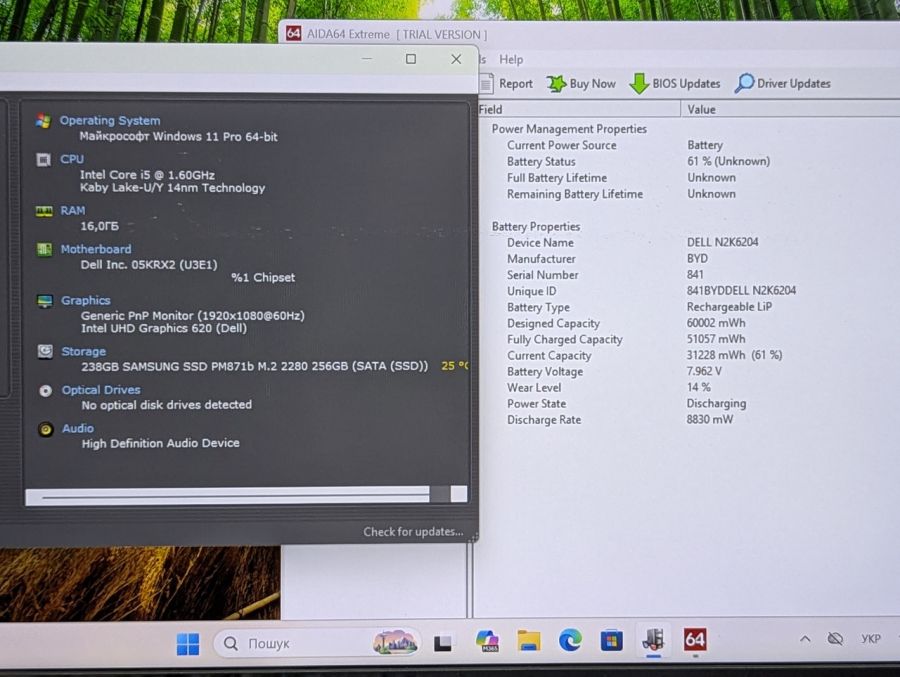Open Driver Updates in the AIDA64 toolbar
Image resolution: width=900 pixels, height=677 pixels.
(782, 83)
